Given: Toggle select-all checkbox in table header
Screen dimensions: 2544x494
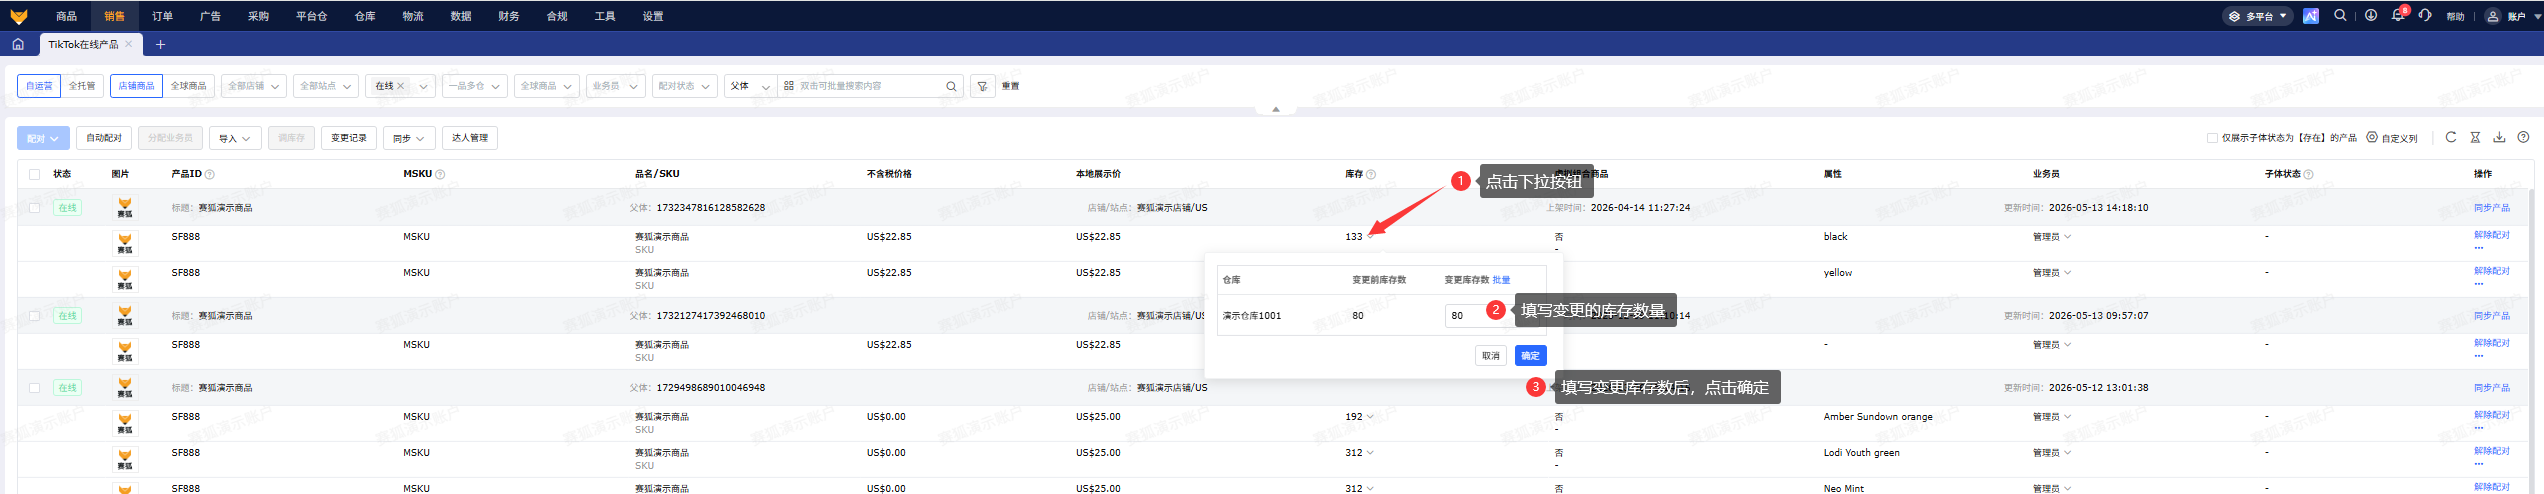Looking at the screenshot, I should tap(34, 174).
